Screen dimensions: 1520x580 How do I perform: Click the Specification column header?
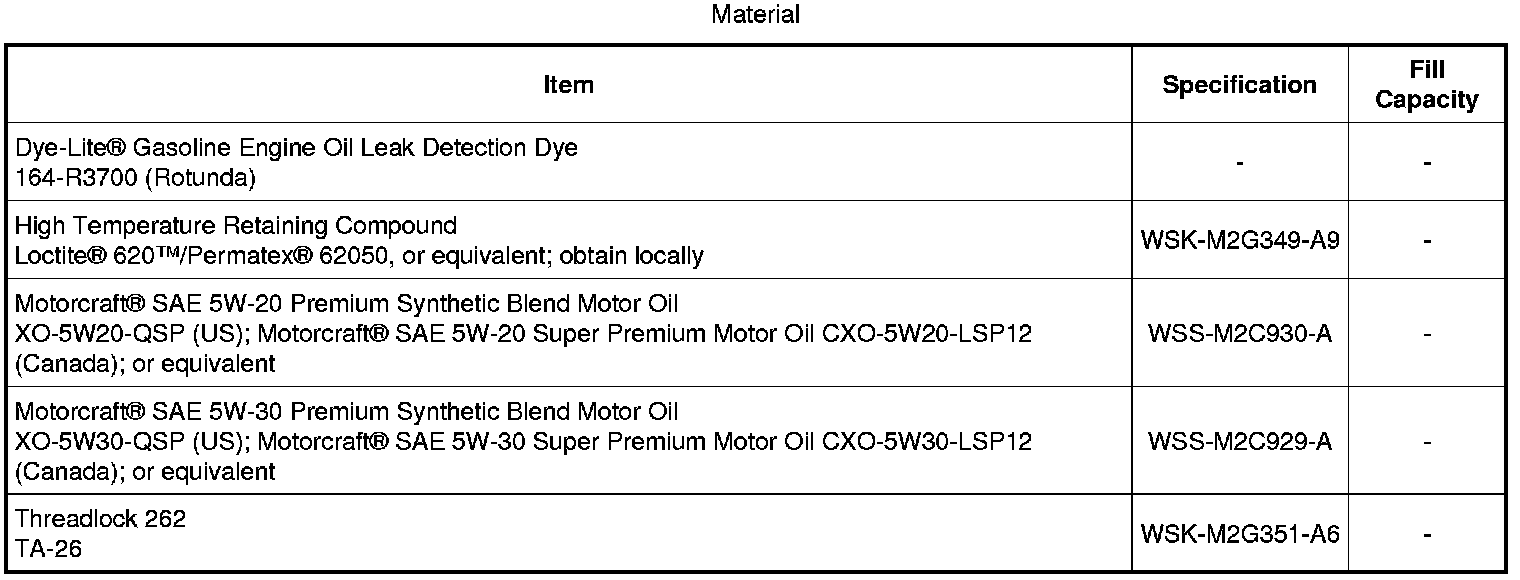pyautogui.click(x=1239, y=85)
